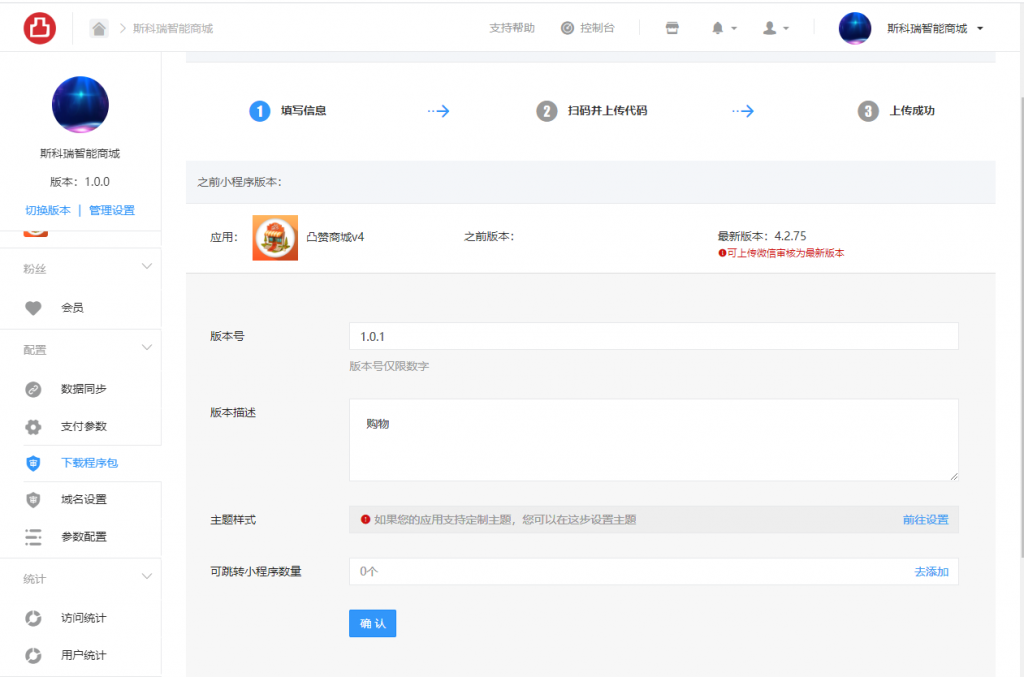Image resolution: width=1024 pixels, height=677 pixels.
Task: Click the red 可上传微信审核为最新版本 notice
Action: click(x=781, y=253)
